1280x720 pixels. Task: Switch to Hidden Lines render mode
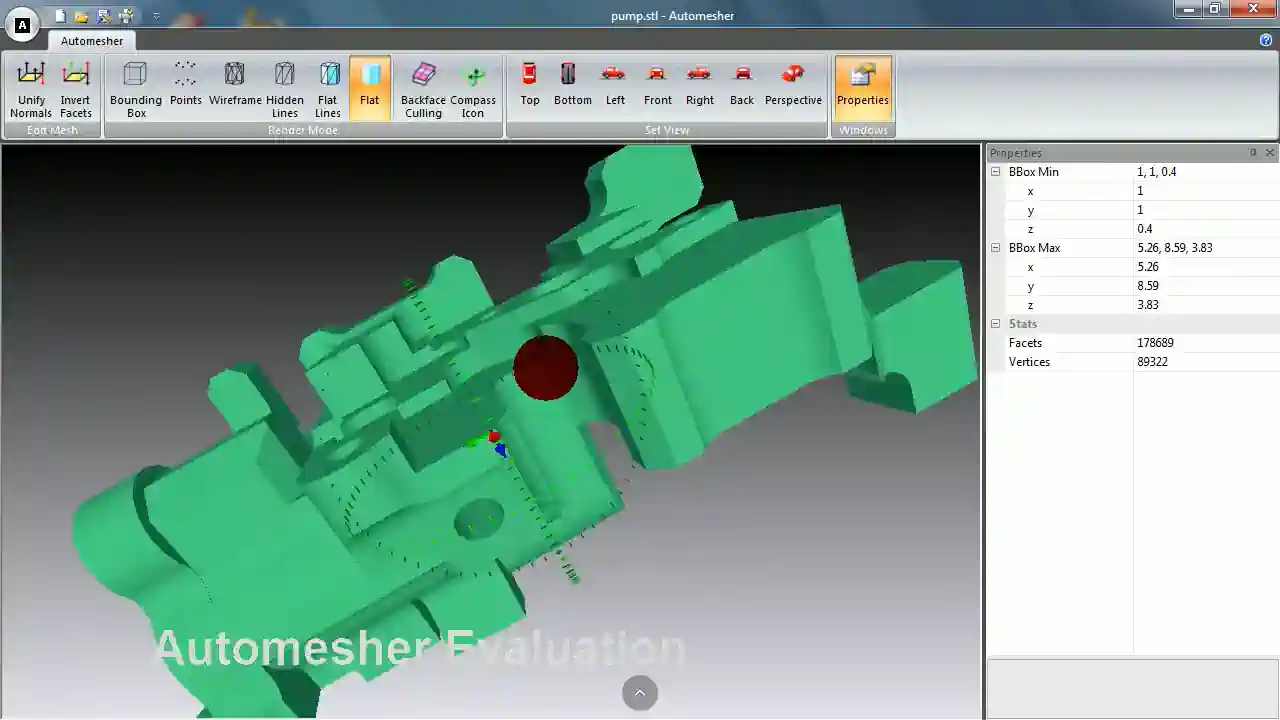[x=284, y=87]
